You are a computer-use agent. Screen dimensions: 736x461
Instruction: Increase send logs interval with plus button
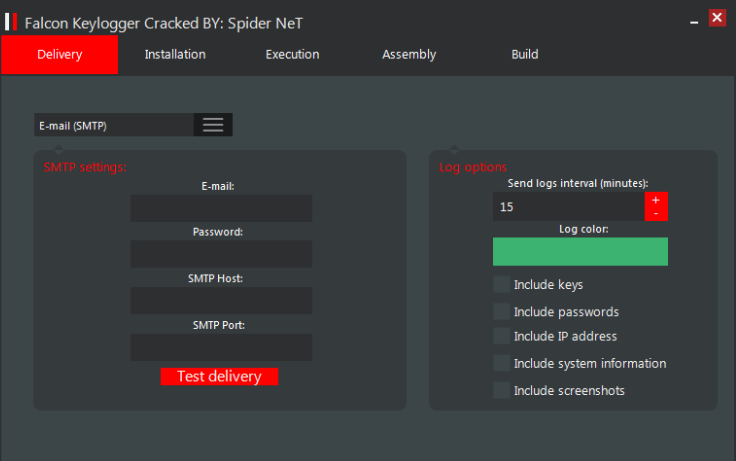656,200
